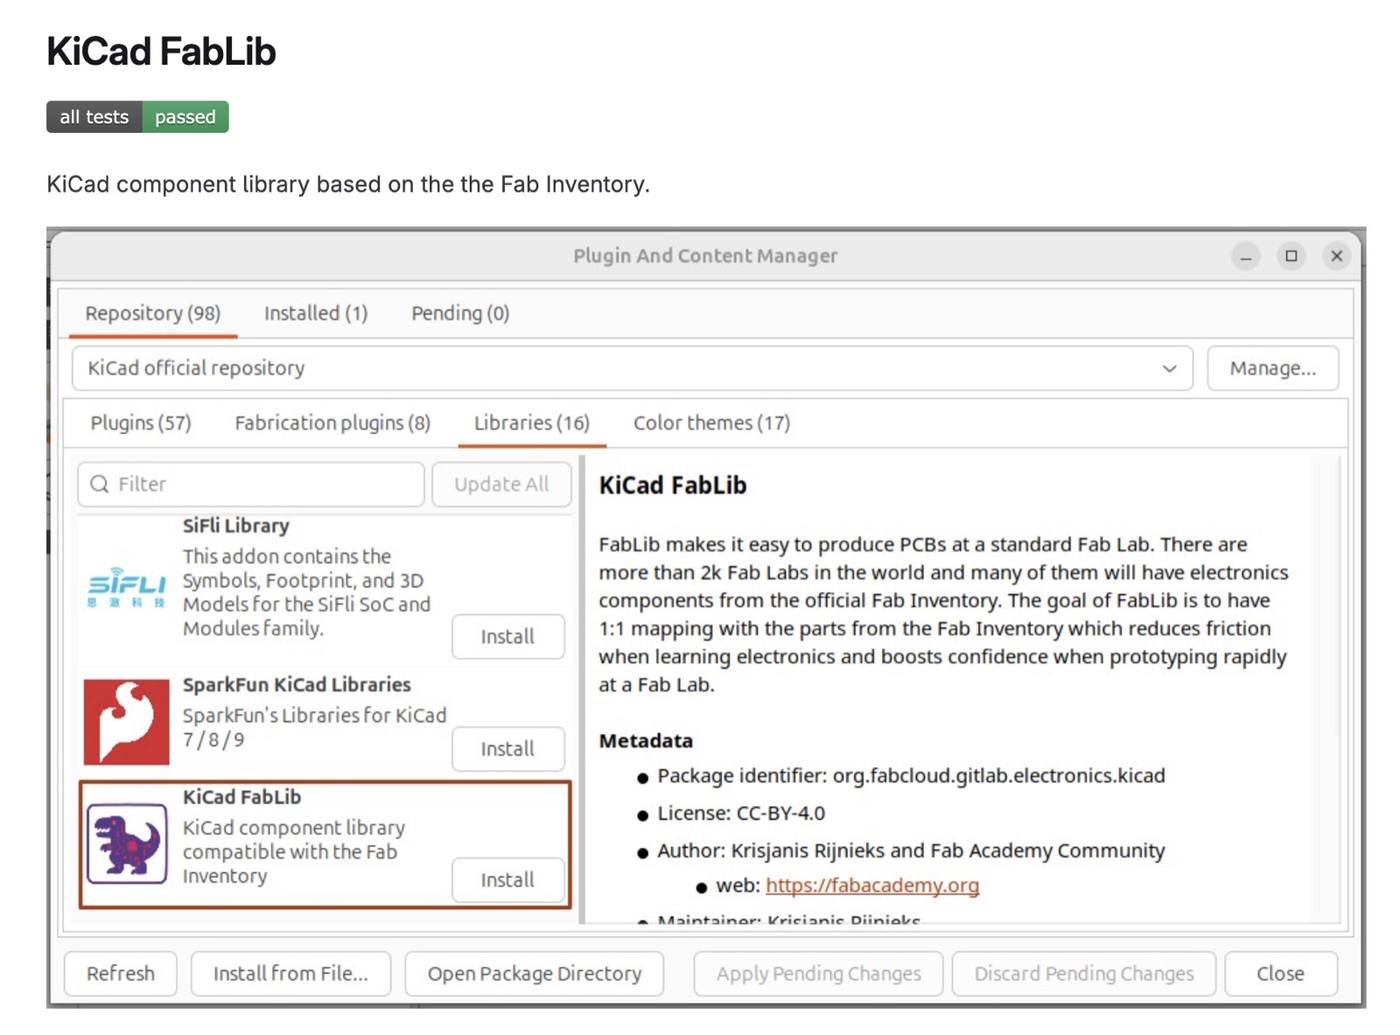Select the SparkFun KiCad Libraries title
Screen dimensions: 1400x1035
point(297,685)
